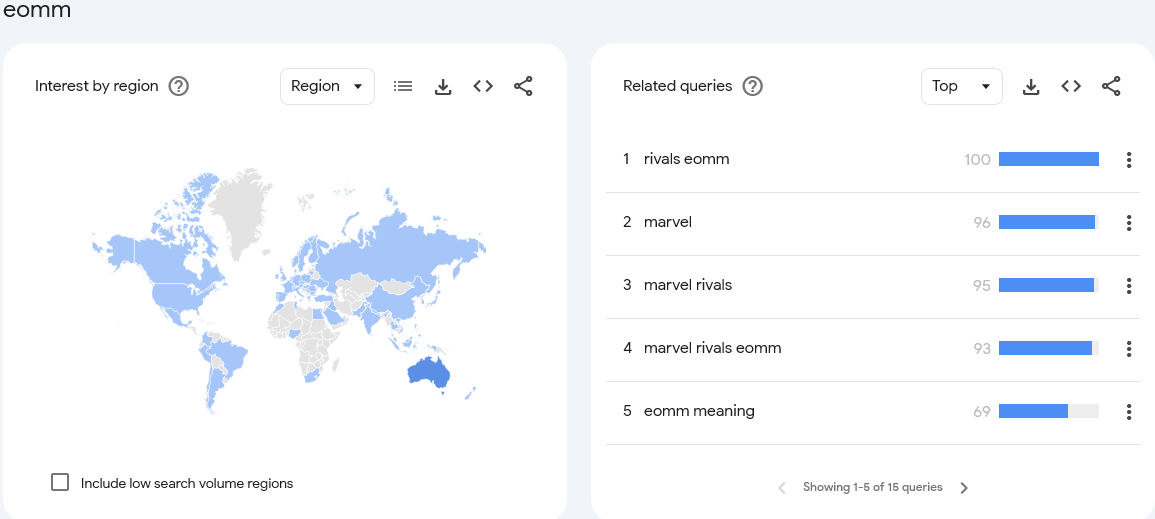
Task: Click the eomm meaning interest bar
Action: (x=1049, y=411)
